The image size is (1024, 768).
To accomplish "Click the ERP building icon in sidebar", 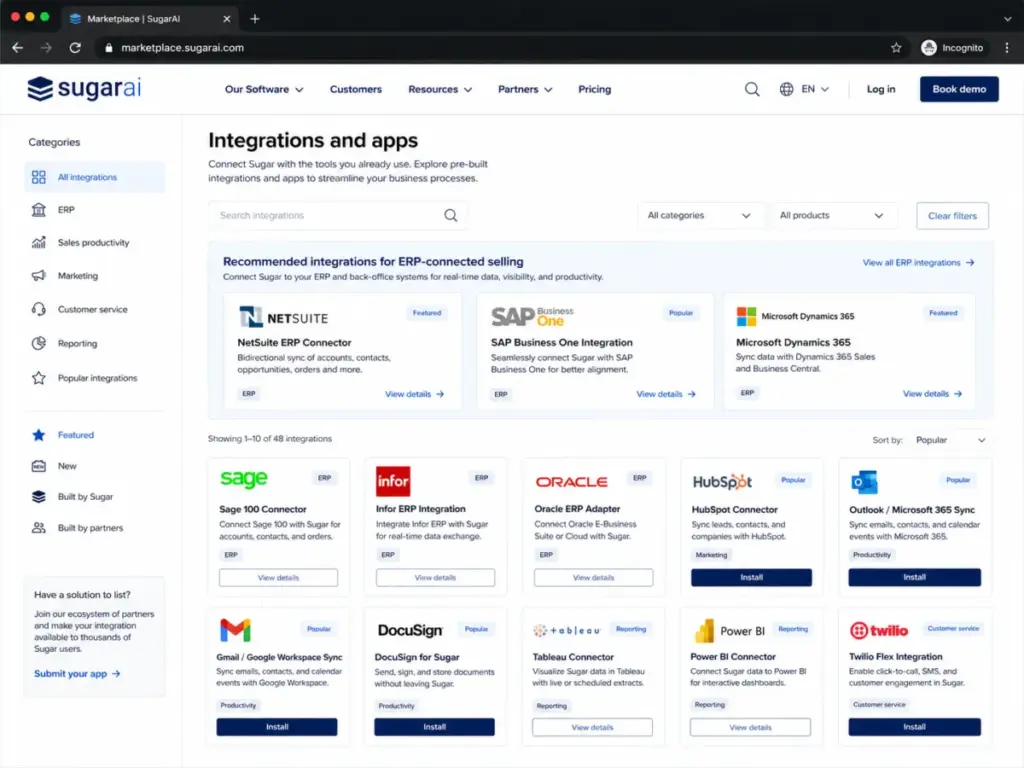I will (39, 210).
